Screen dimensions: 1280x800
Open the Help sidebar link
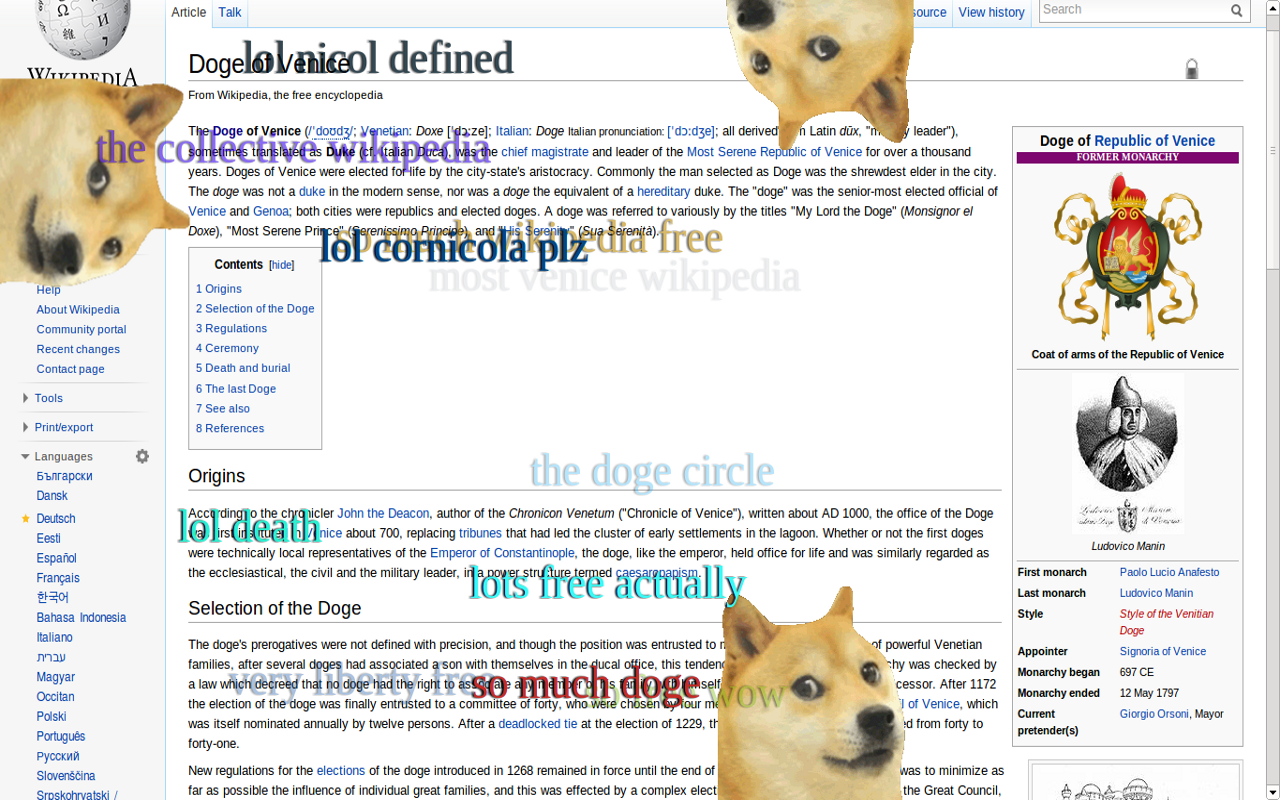[48, 290]
